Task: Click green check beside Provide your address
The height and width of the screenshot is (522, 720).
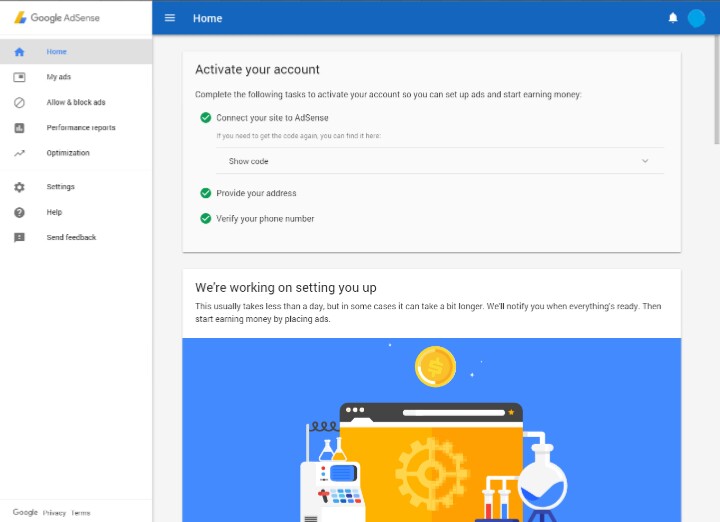Action: click(x=206, y=193)
